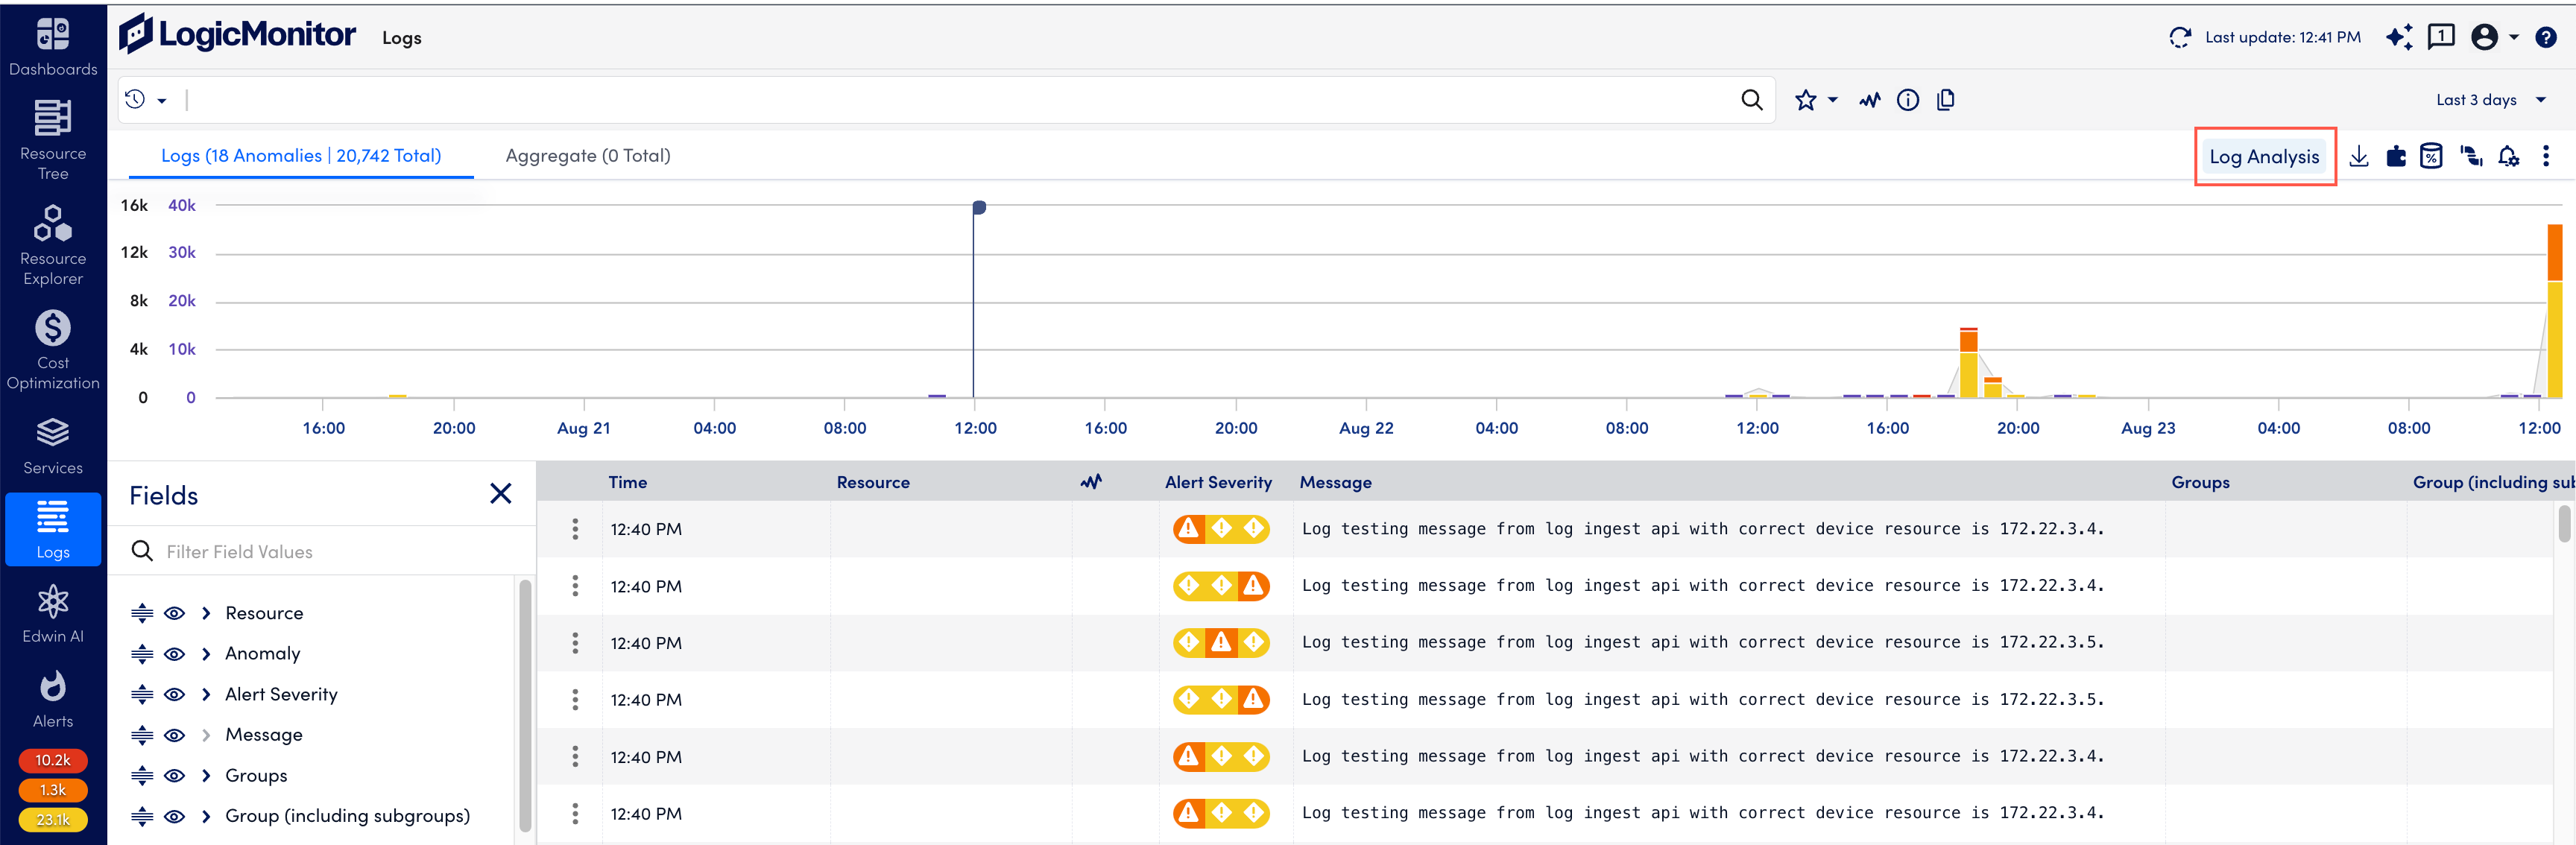Click the refresh icon next to Last update
The width and height of the screenshot is (2576, 845).
[2180, 38]
